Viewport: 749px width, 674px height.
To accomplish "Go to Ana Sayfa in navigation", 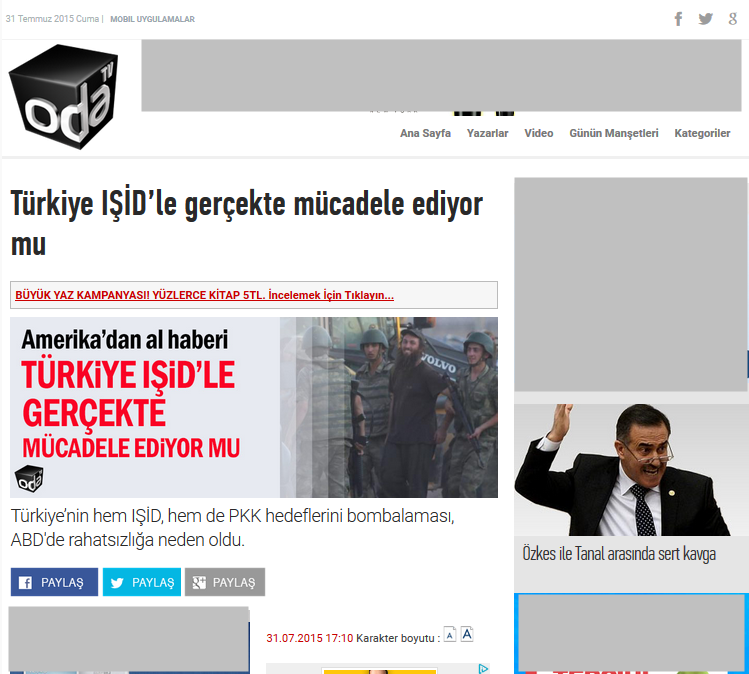I will pos(425,133).
